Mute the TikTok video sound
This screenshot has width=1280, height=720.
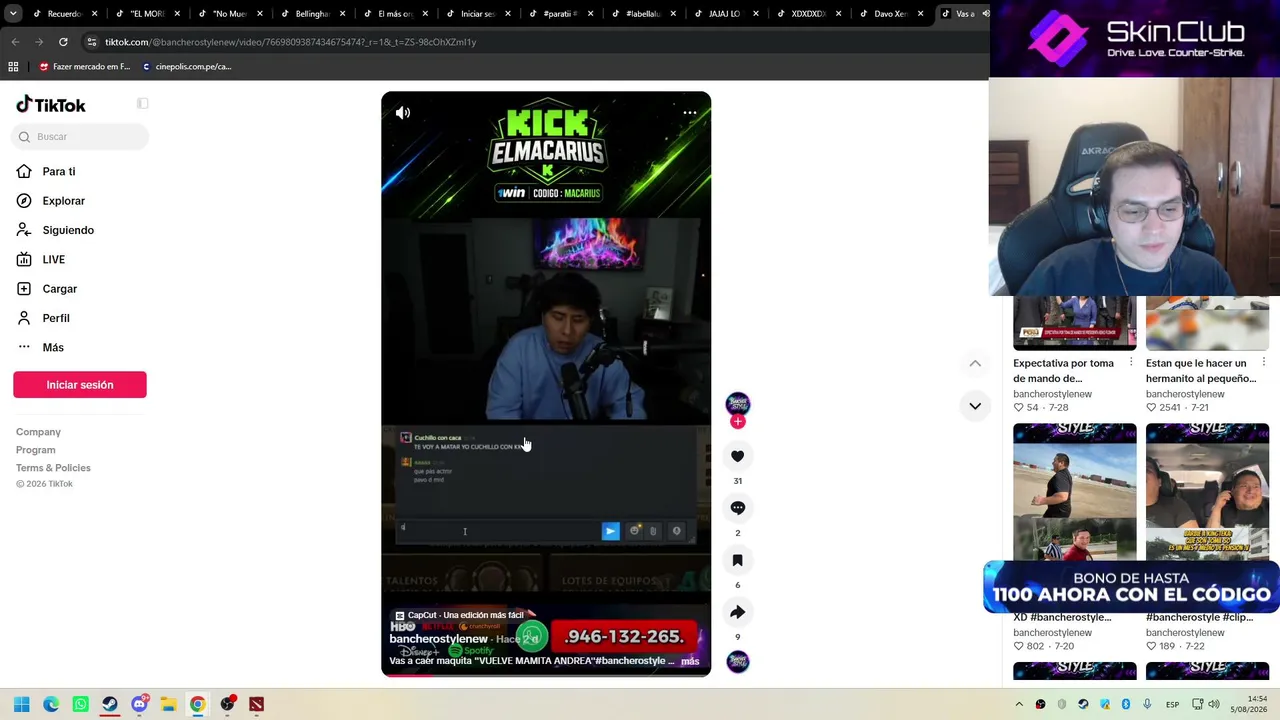403,113
